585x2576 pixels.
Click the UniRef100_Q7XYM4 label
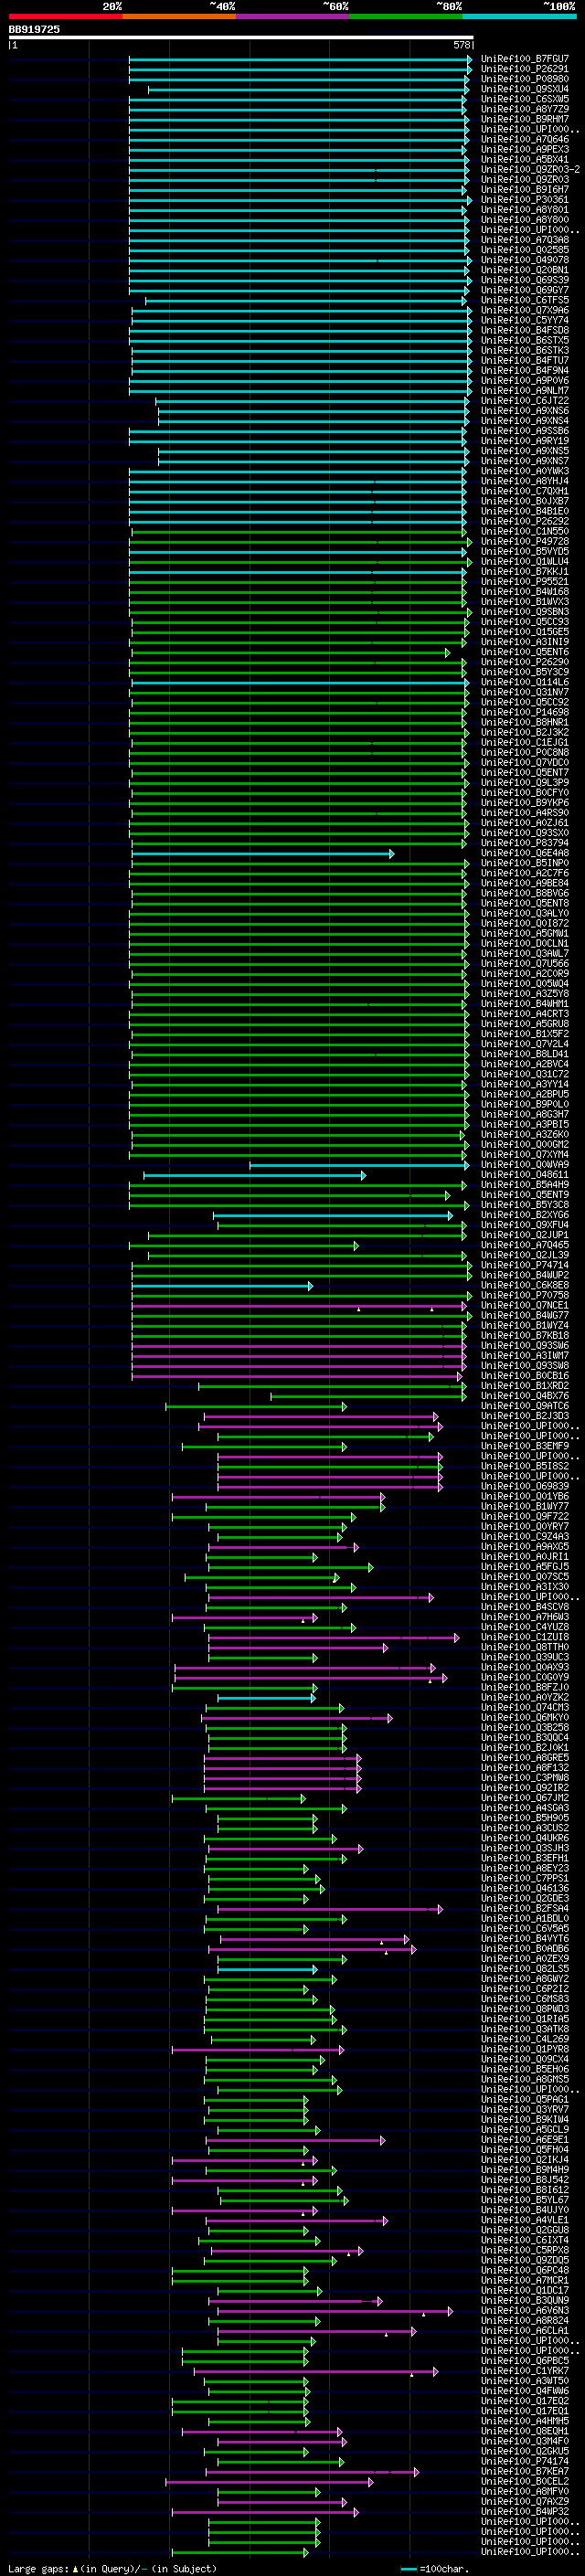coord(524,1155)
